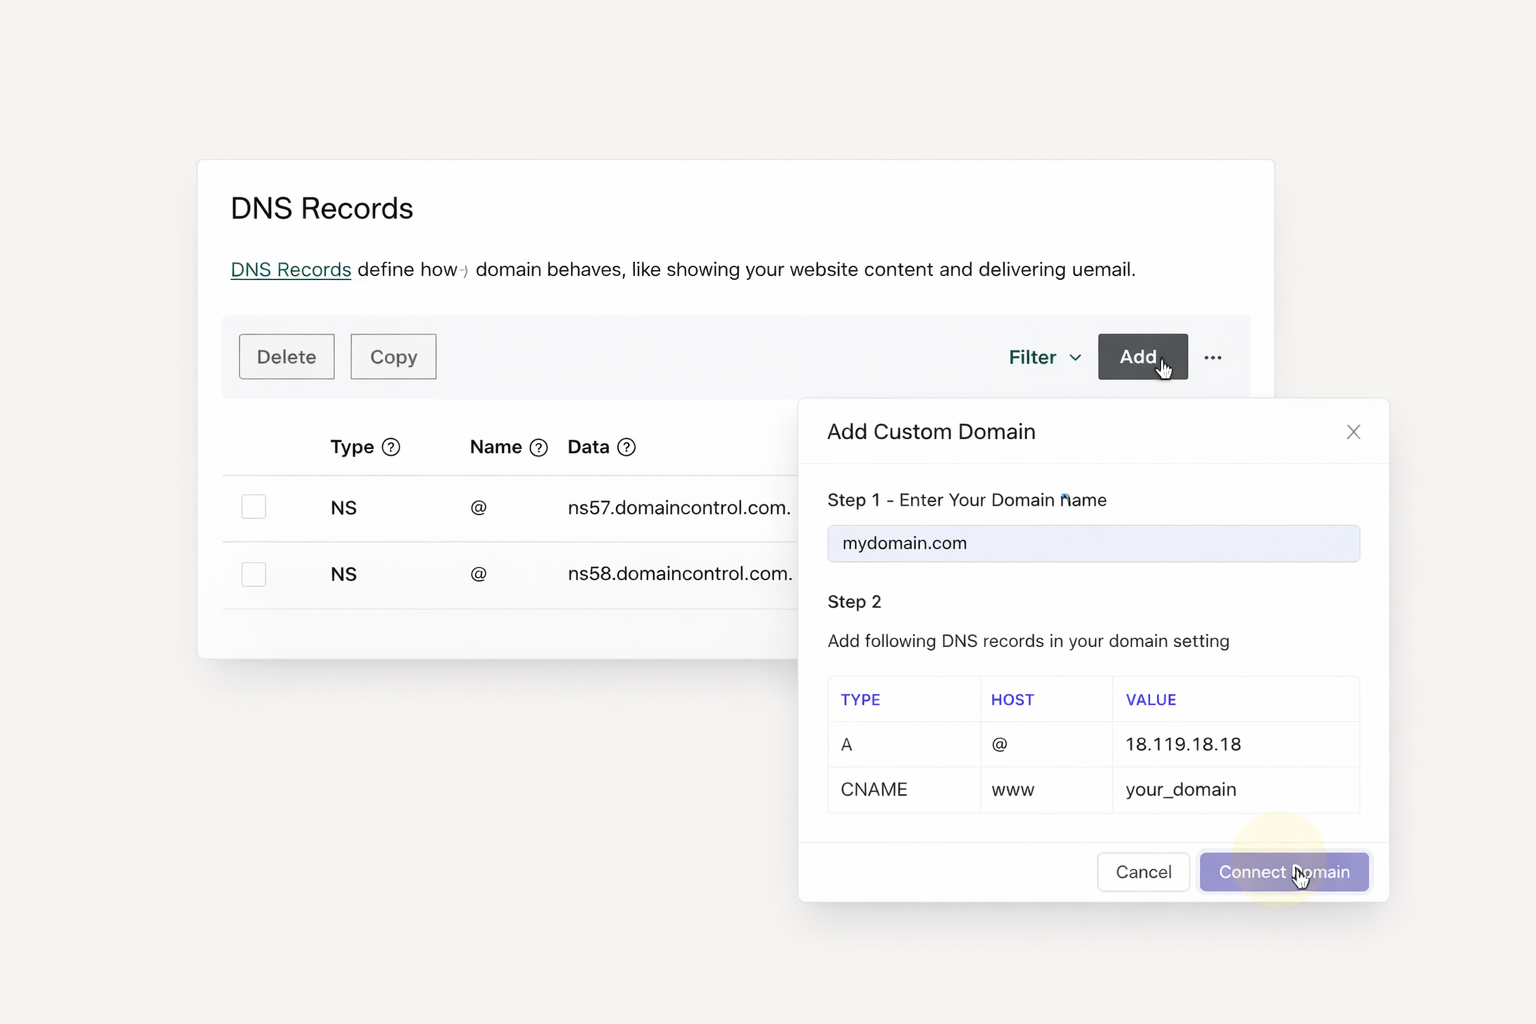Click the Copy button
This screenshot has height=1024, width=1536.
point(393,357)
